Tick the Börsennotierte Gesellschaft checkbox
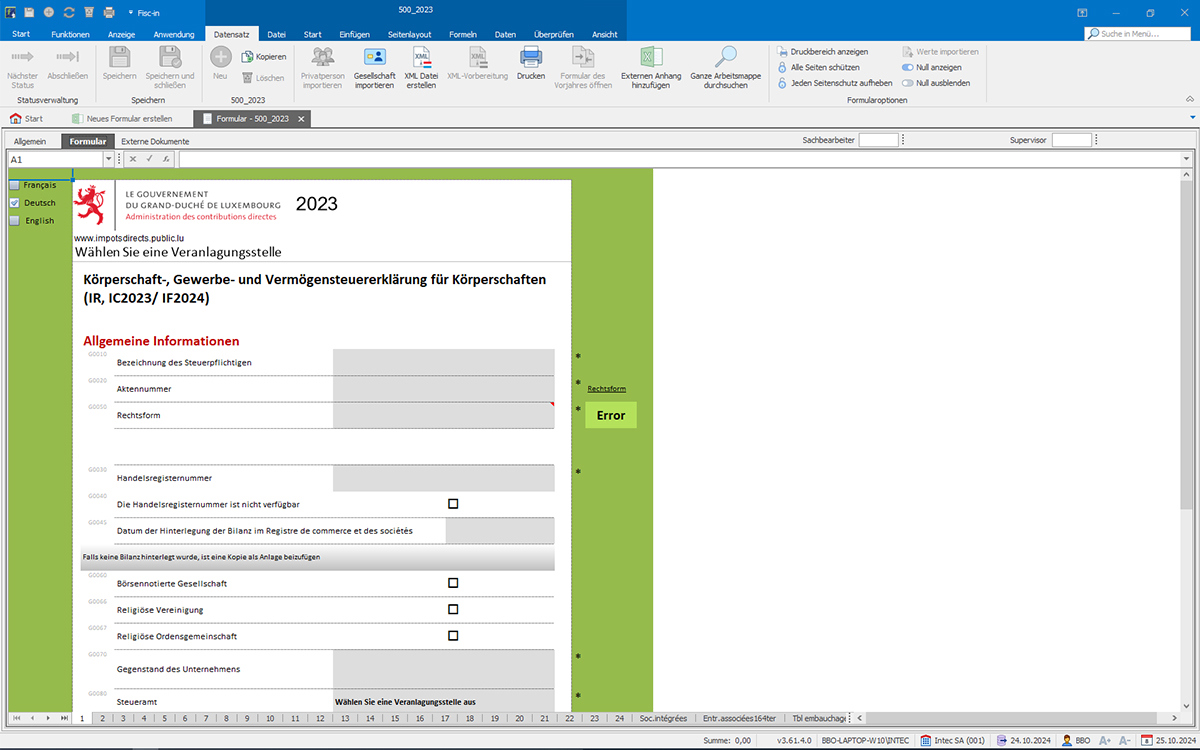Image resolution: width=1200 pixels, height=750 pixels. (453, 583)
